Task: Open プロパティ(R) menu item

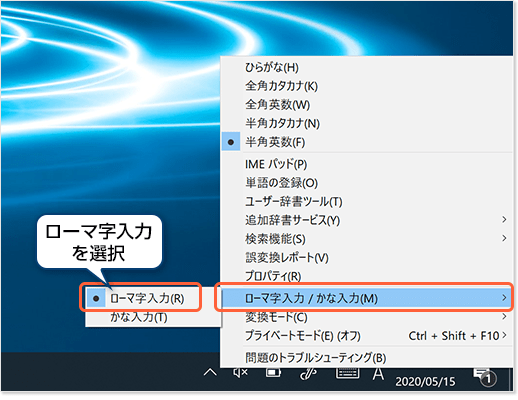Action: [367, 276]
